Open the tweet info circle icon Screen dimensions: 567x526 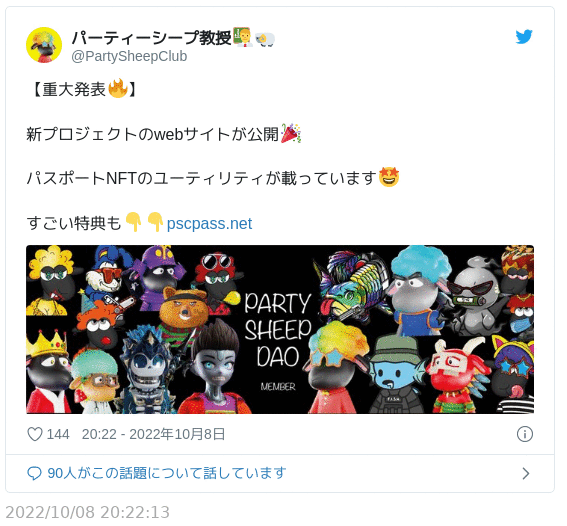(x=524, y=434)
